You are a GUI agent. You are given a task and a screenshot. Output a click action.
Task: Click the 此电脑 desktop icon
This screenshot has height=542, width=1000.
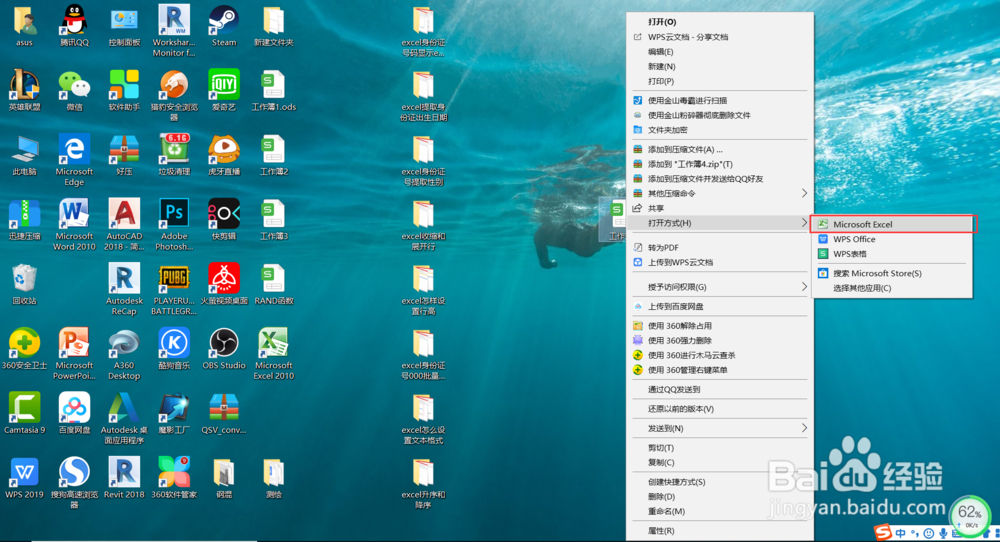point(24,155)
